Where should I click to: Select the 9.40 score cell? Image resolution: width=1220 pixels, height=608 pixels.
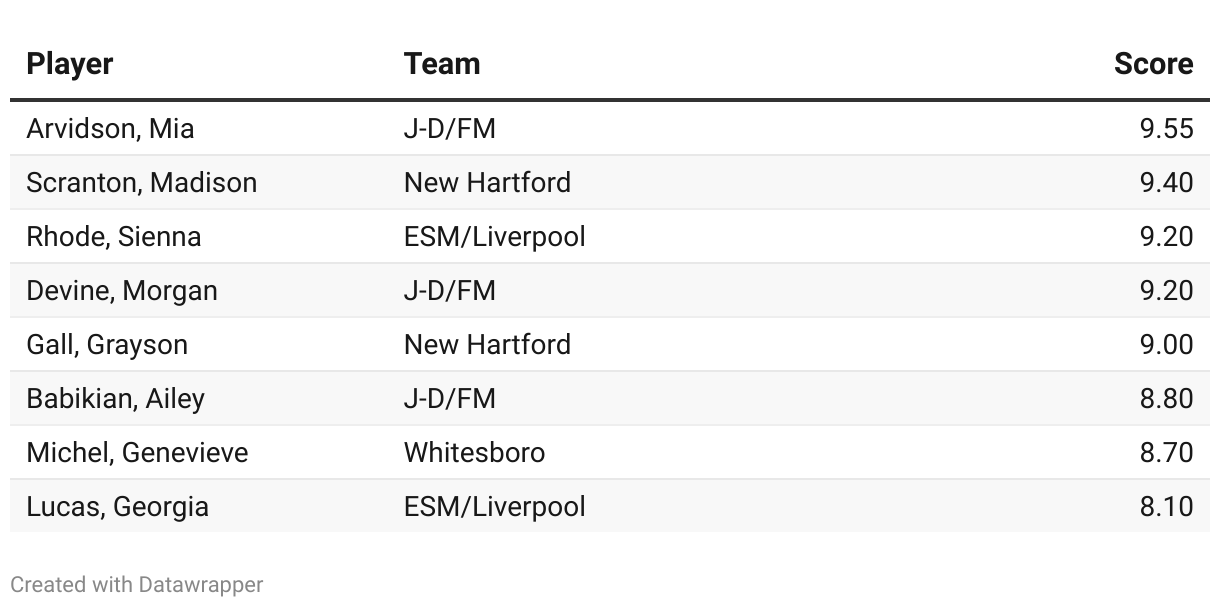pyautogui.click(x=1166, y=183)
